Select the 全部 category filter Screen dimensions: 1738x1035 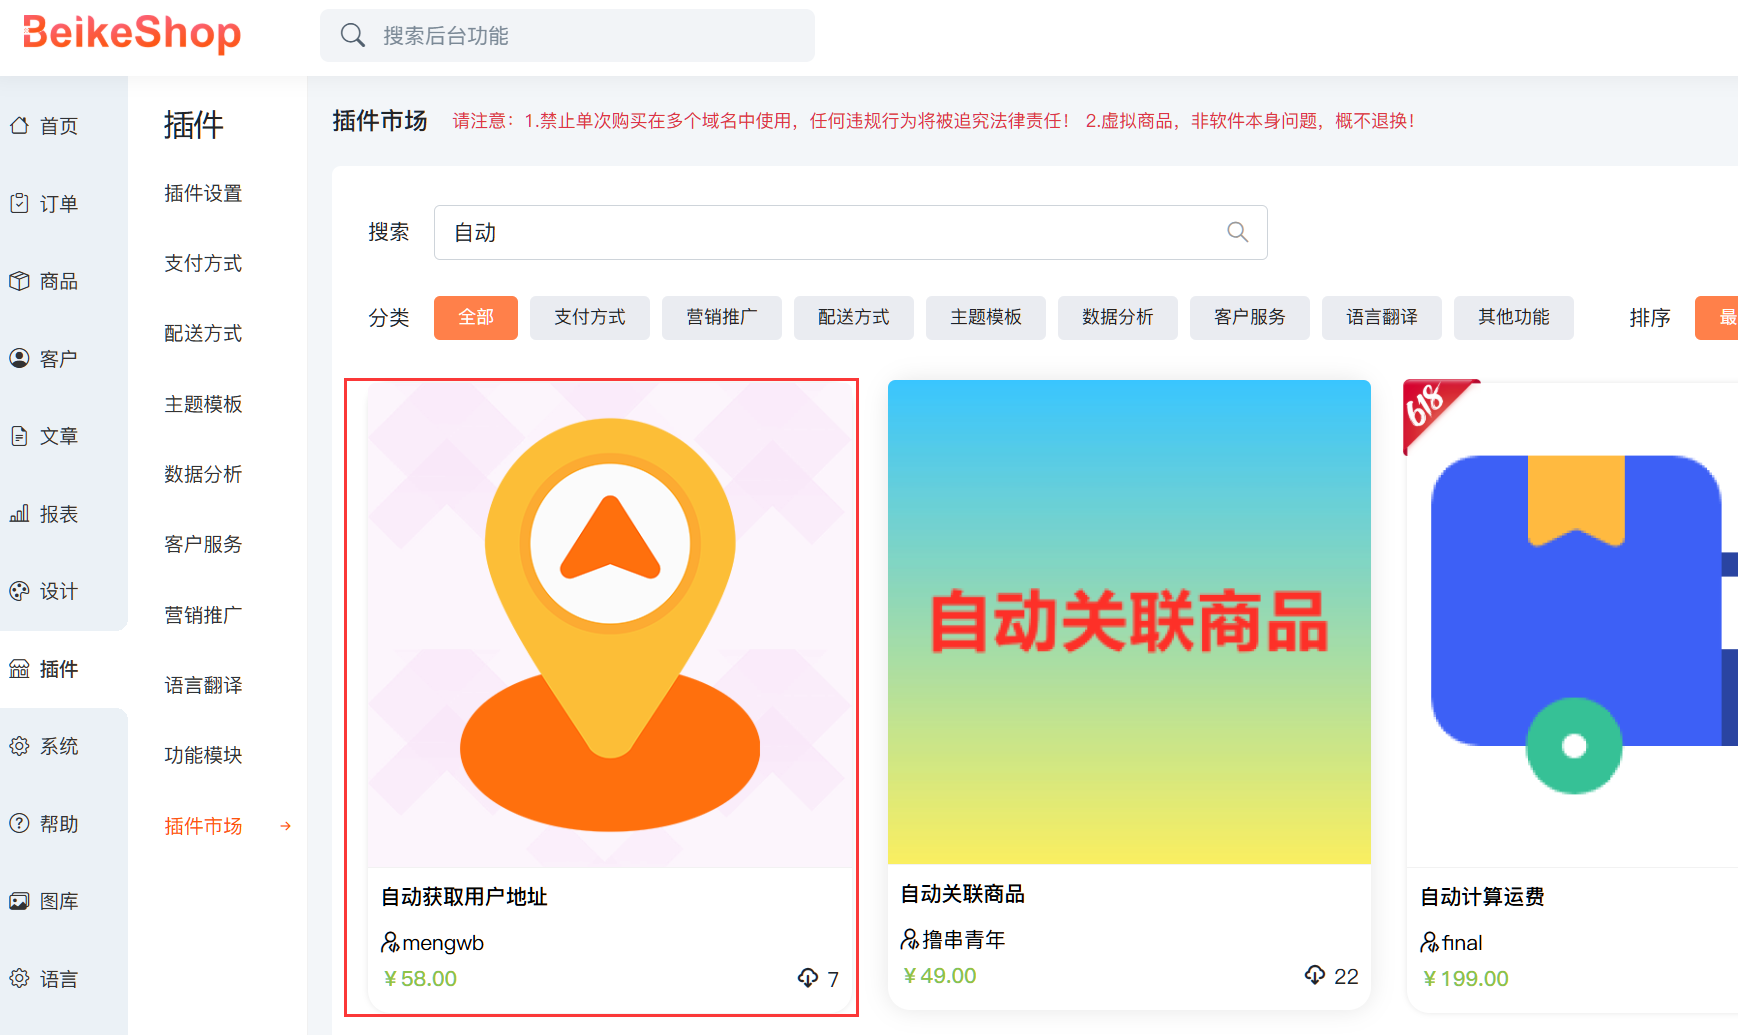tap(475, 317)
